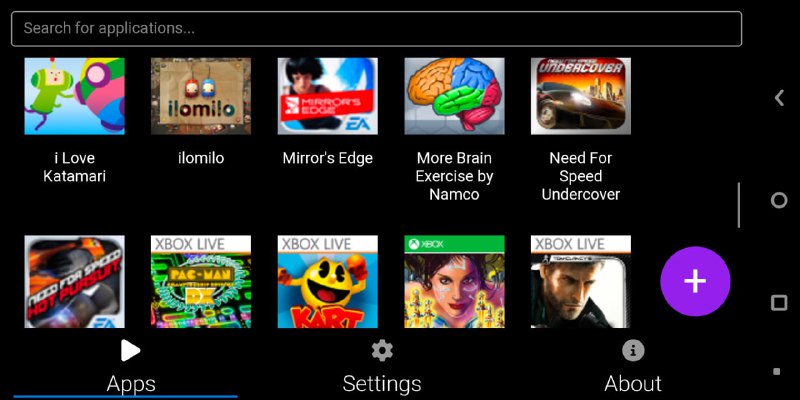Open the Tom Clancy Xbox Live tile
The image size is (800, 400).
coord(581,282)
